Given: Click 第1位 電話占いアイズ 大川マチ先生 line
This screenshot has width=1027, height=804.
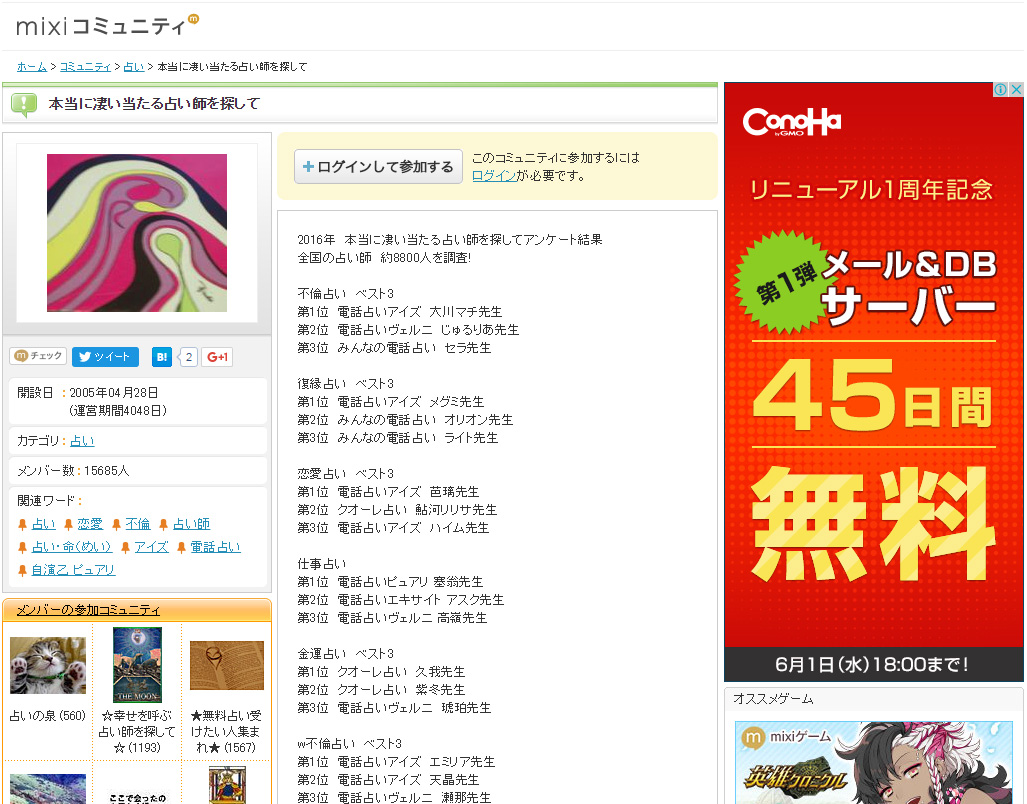Looking at the screenshot, I should pyautogui.click(x=400, y=312).
